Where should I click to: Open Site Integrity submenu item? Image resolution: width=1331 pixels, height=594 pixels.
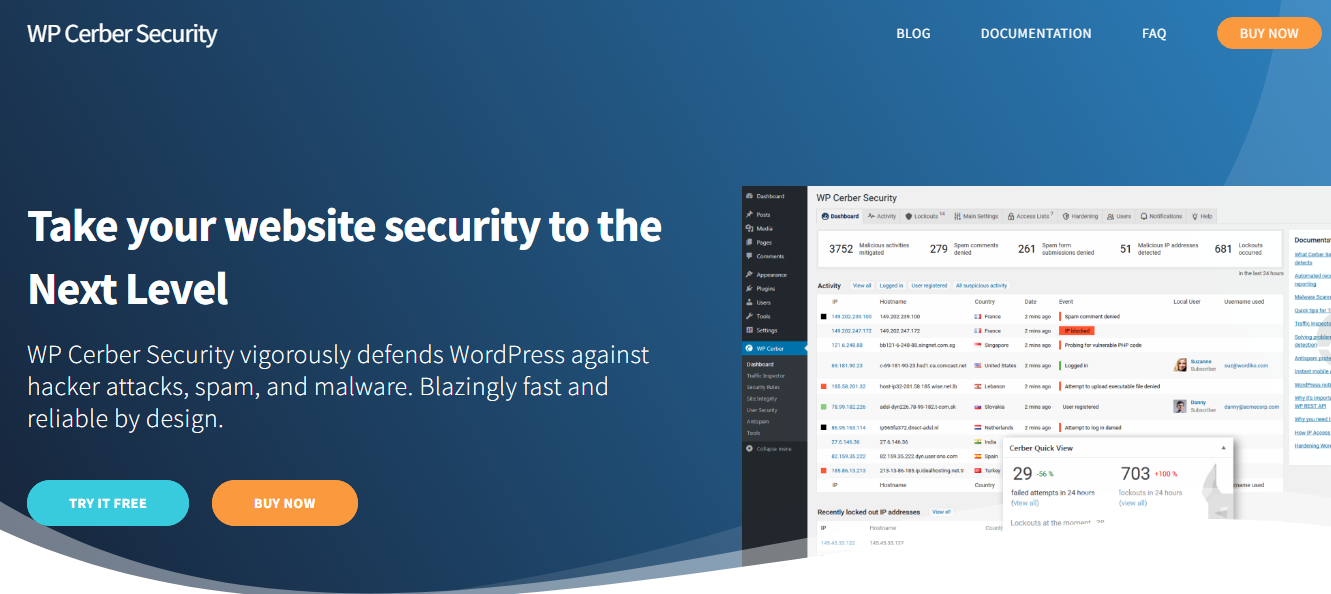[x=761, y=398]
